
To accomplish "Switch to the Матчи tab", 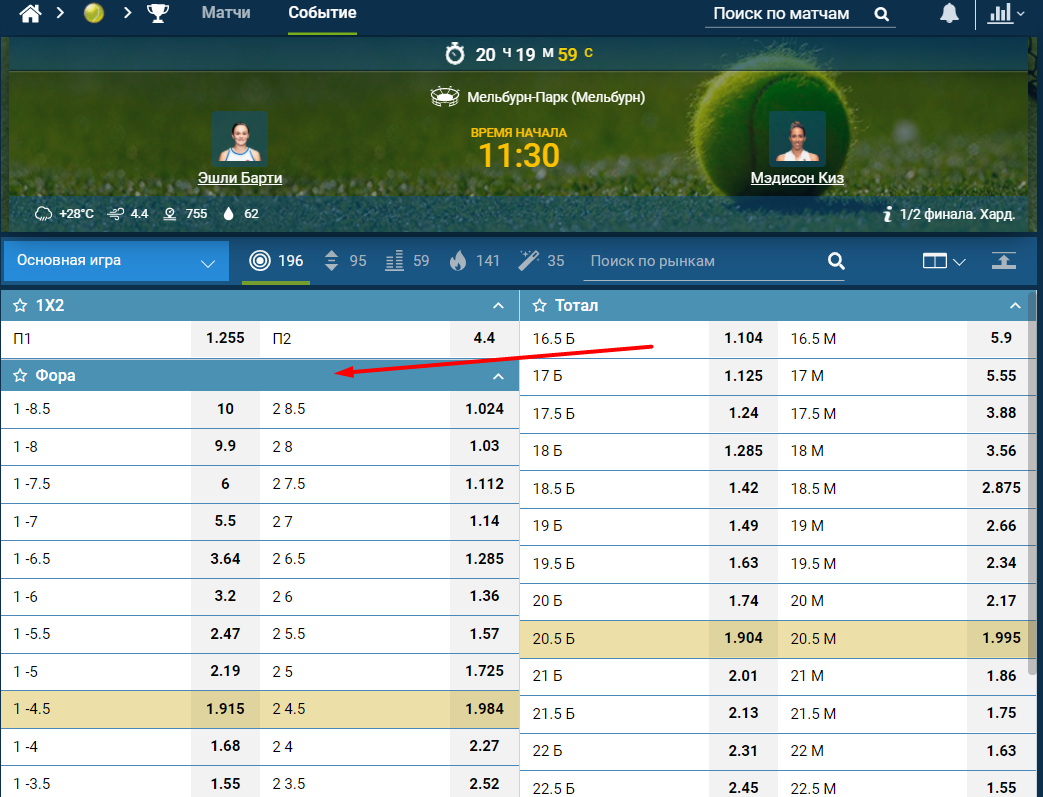I will [x=226, y=13].
